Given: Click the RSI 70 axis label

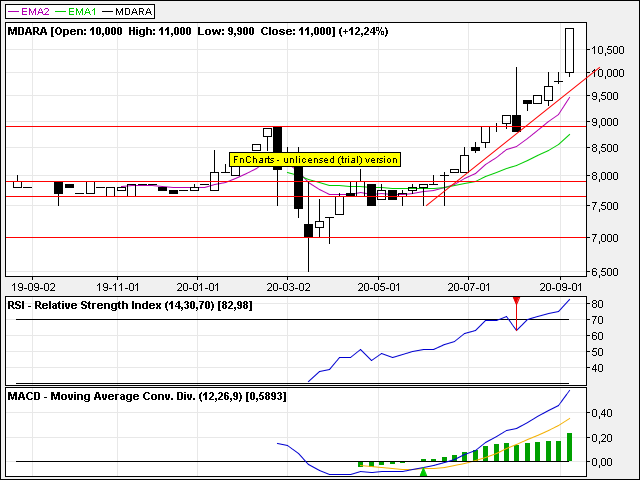Looking at the screenshot, I should tap(597, 320).
